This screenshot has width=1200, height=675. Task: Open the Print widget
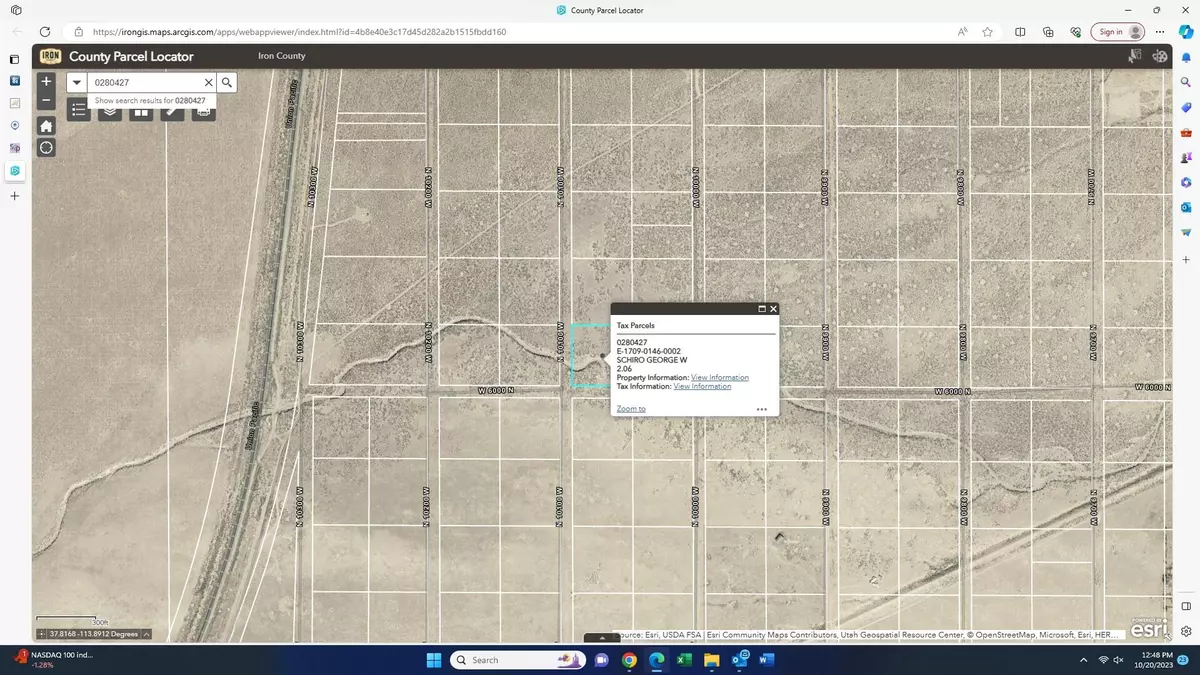[x=203, y=111]
